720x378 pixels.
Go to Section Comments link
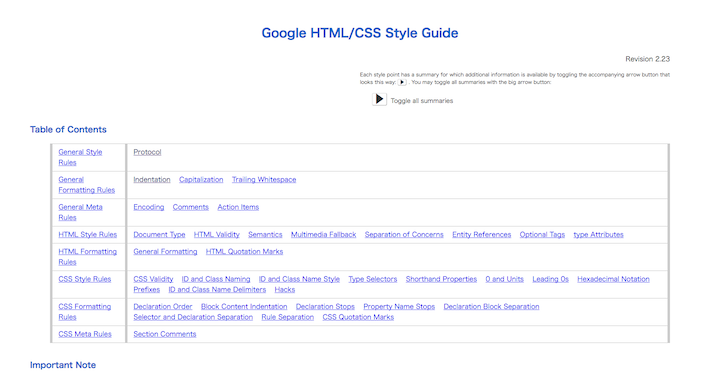(165, 334)
